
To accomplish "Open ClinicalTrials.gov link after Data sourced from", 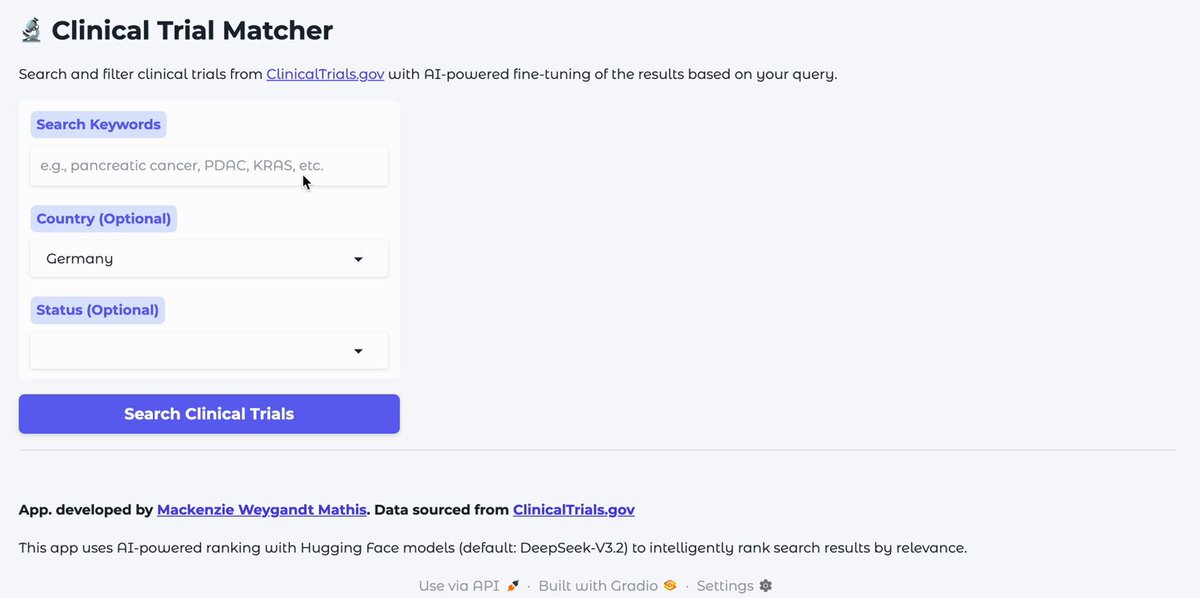I will 574,510.
